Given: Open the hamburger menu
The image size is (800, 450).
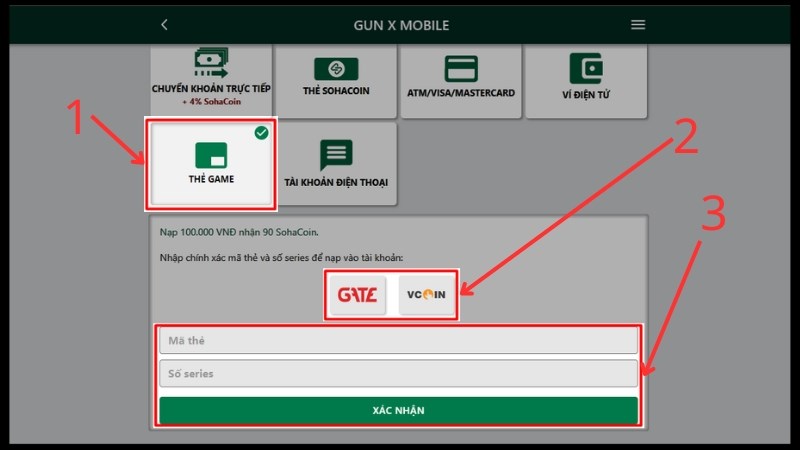Looking at the screenshot, I should [638, 24].
